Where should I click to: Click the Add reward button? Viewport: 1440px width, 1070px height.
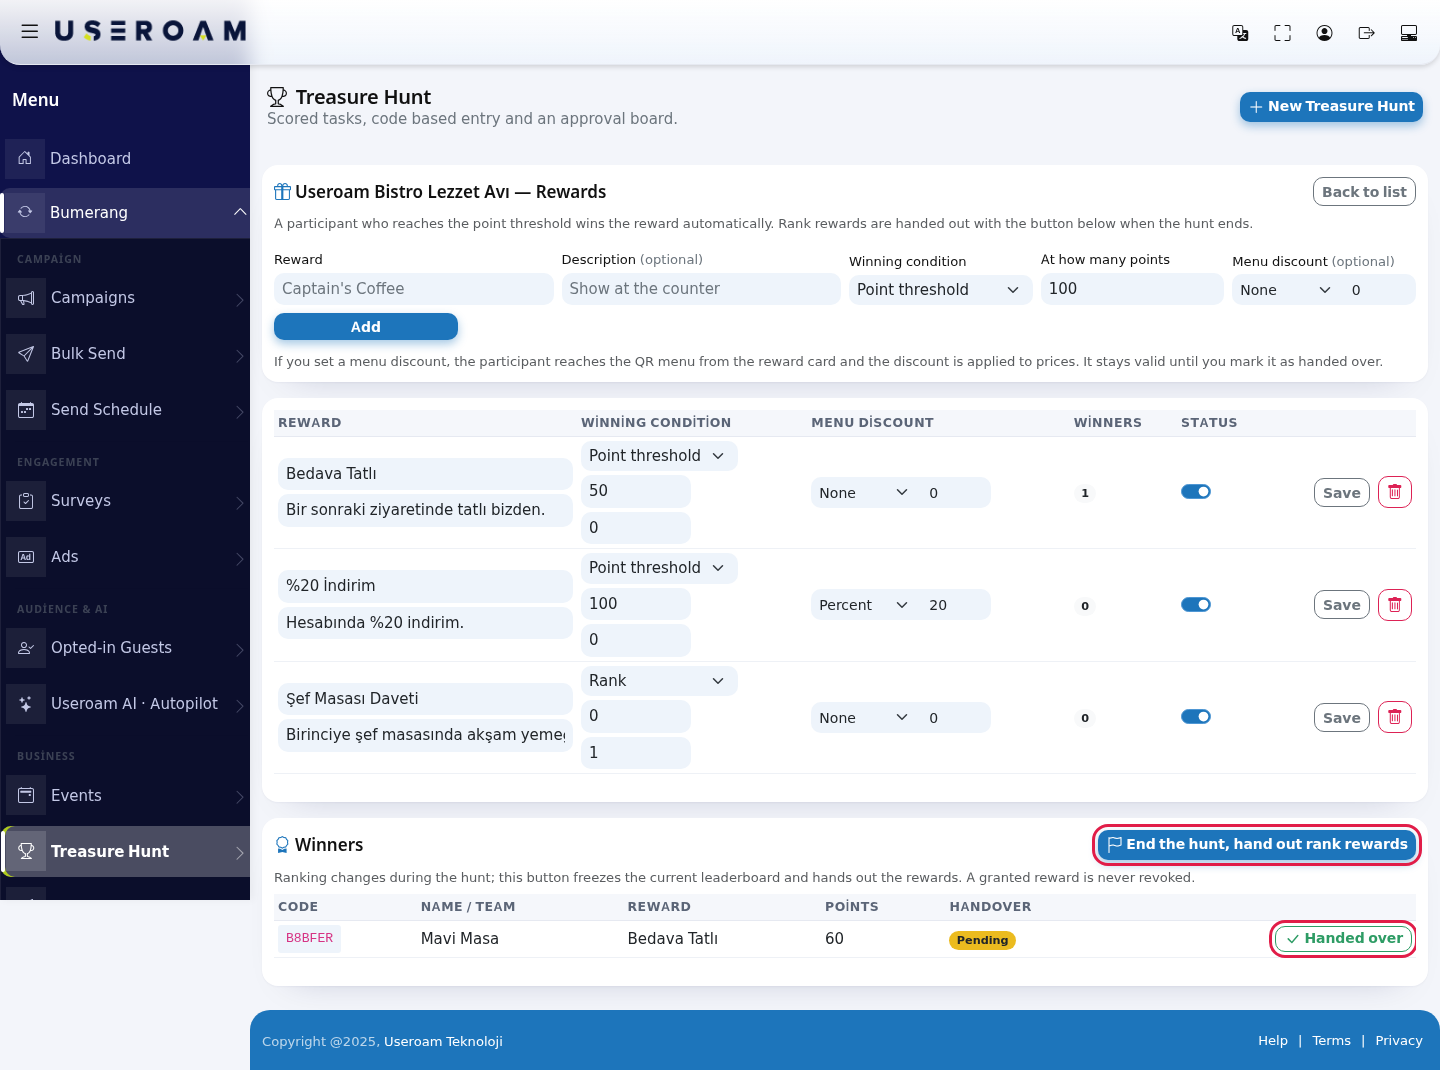[366, 327]
